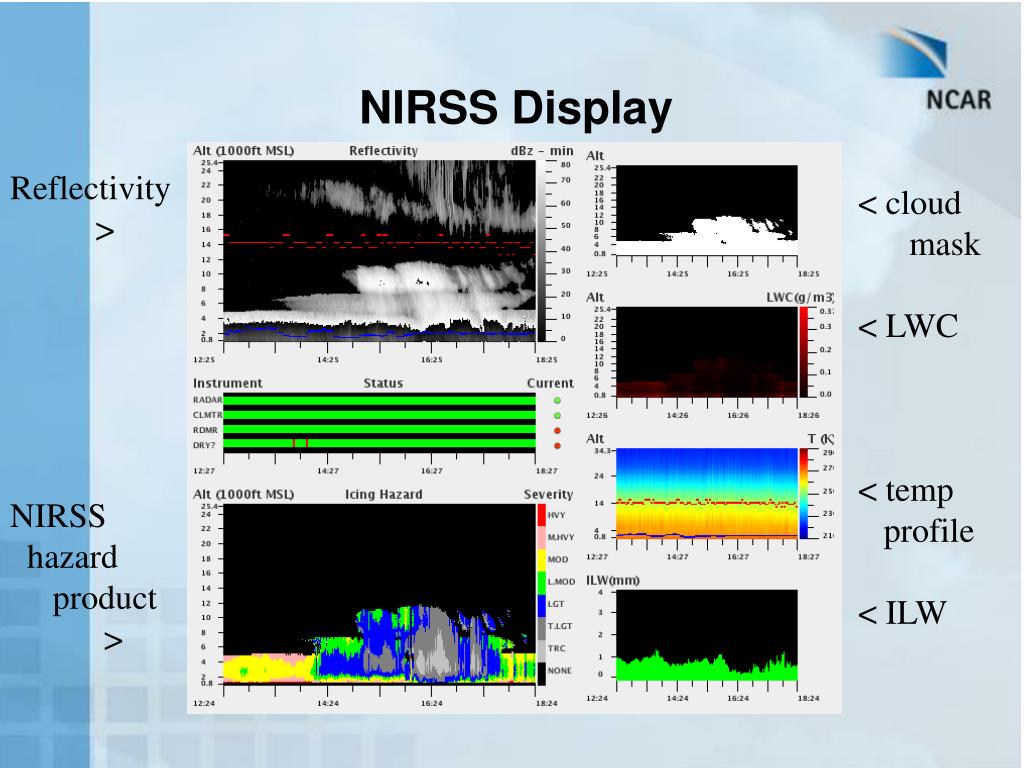
Task: Click the cloud mask plot
Action: (x=707, y=210)
